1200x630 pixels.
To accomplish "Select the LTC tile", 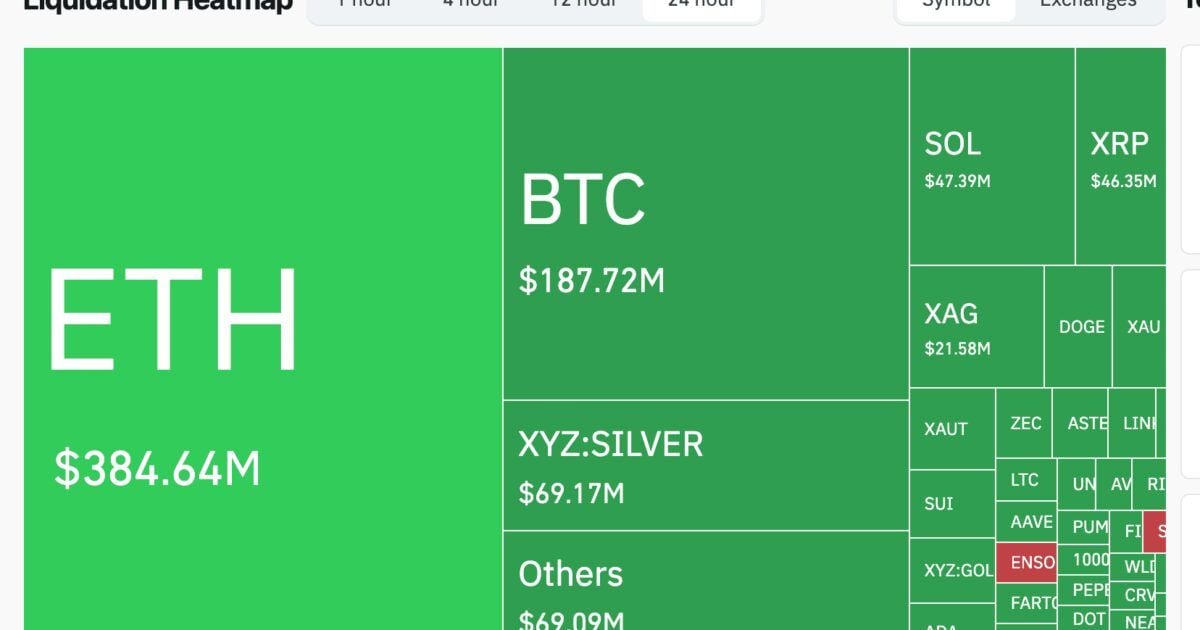I will click(1025, 480).
